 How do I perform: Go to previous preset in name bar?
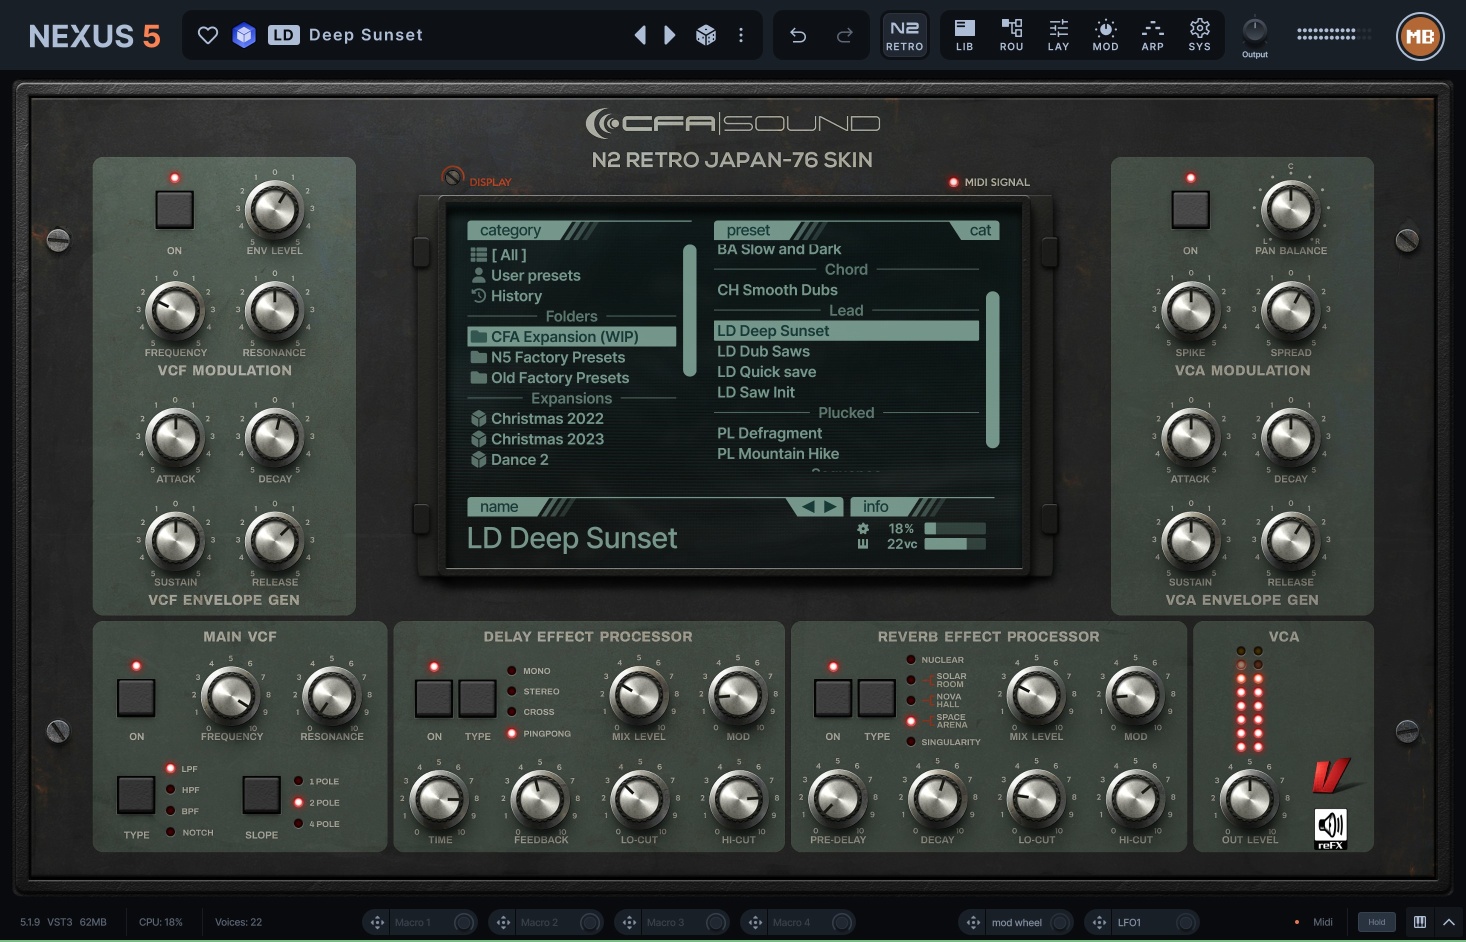coord(808,507)
